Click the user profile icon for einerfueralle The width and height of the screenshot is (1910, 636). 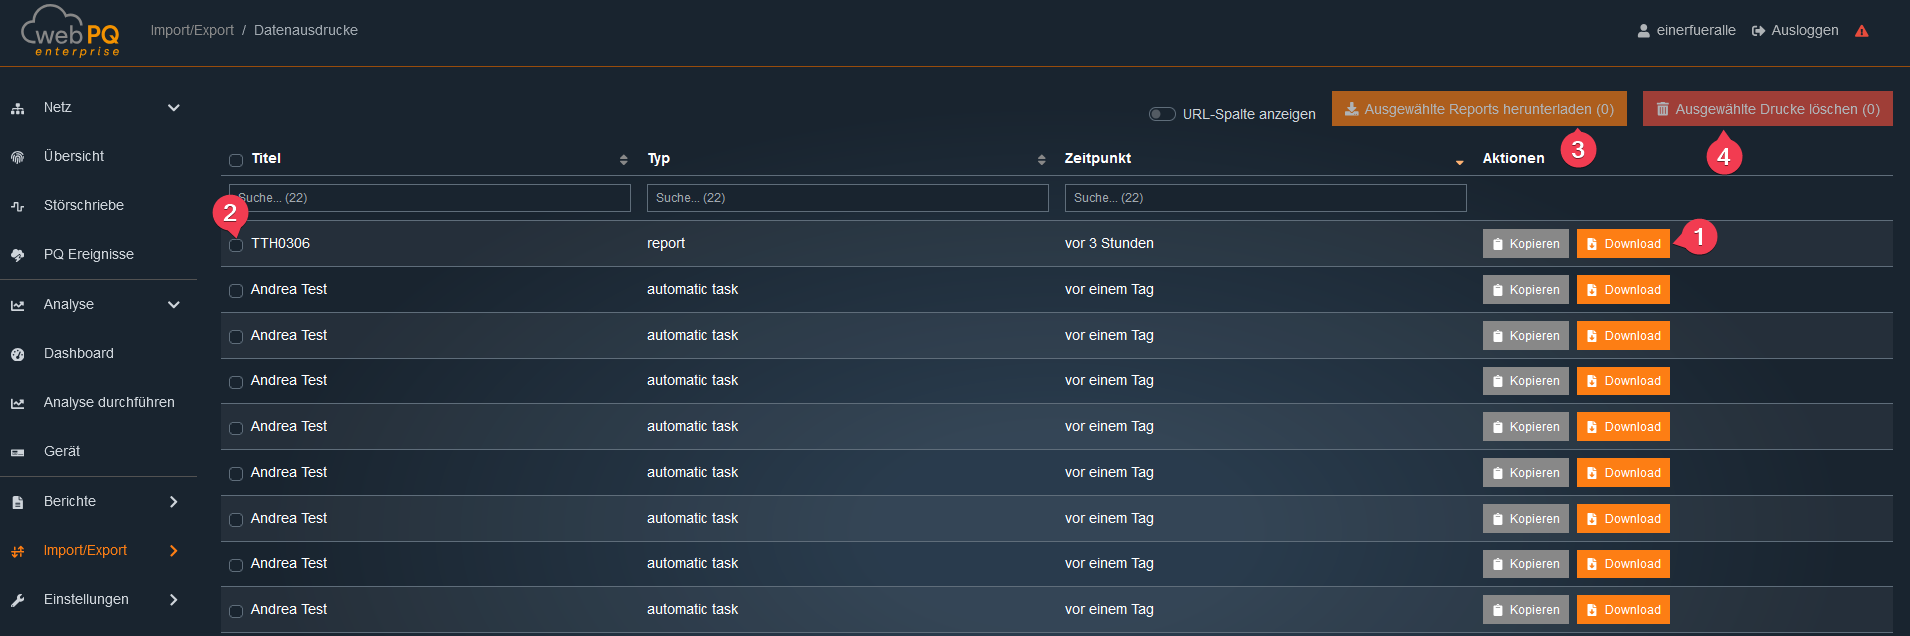(1643, 31)
